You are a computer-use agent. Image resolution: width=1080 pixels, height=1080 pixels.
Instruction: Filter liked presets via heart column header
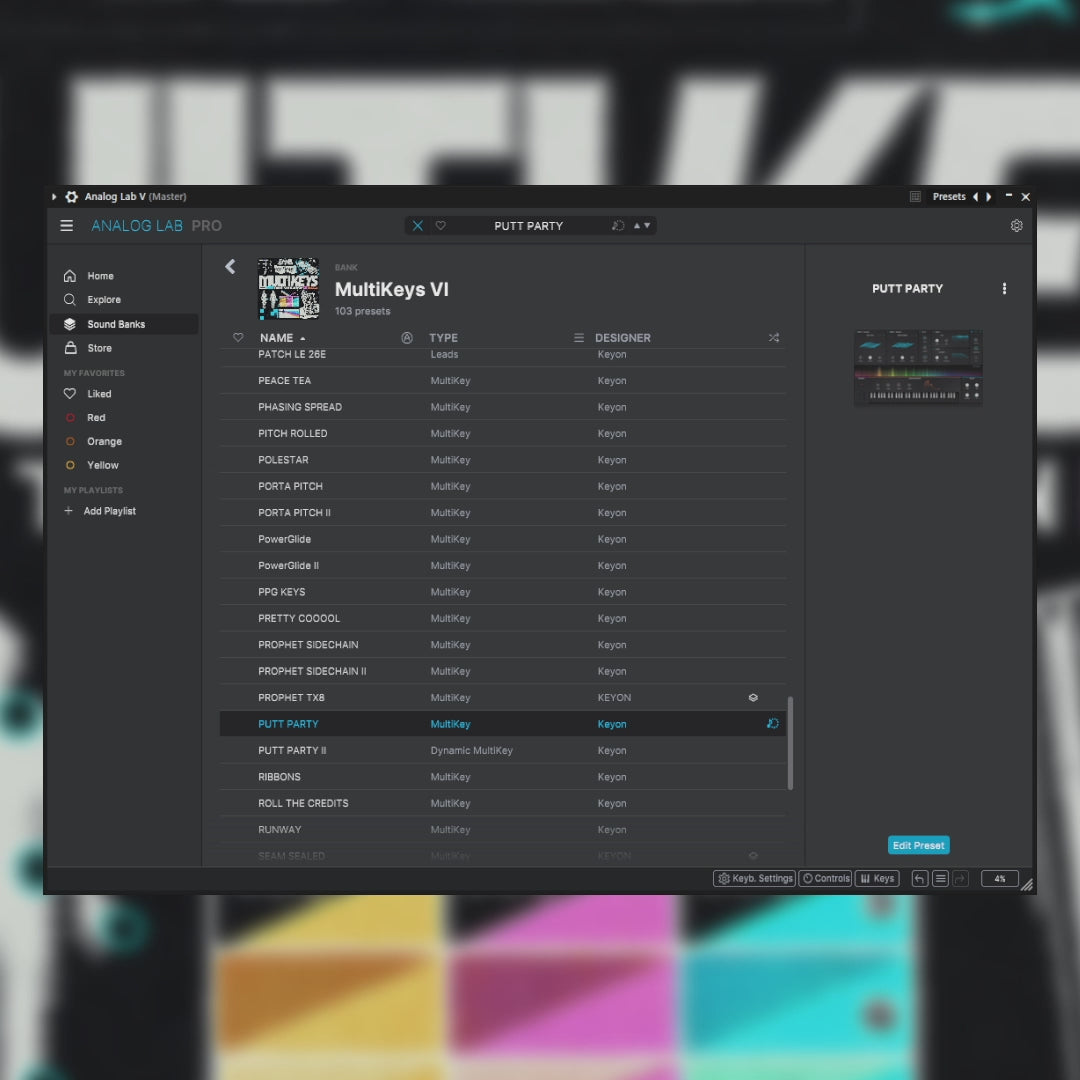(238, 338)
